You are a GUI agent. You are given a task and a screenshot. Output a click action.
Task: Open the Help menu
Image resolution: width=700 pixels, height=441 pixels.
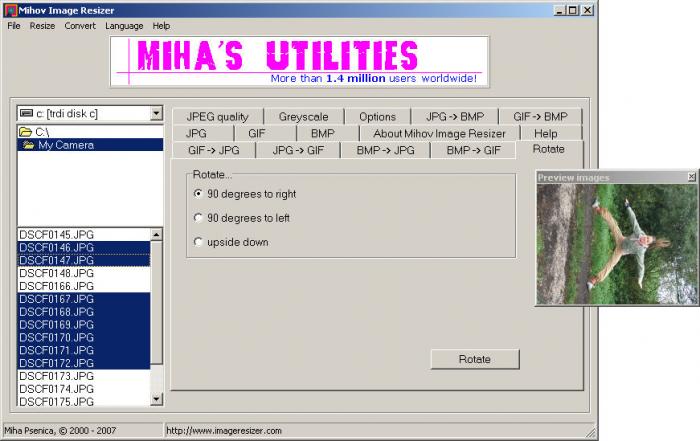(x=161, y=26)
